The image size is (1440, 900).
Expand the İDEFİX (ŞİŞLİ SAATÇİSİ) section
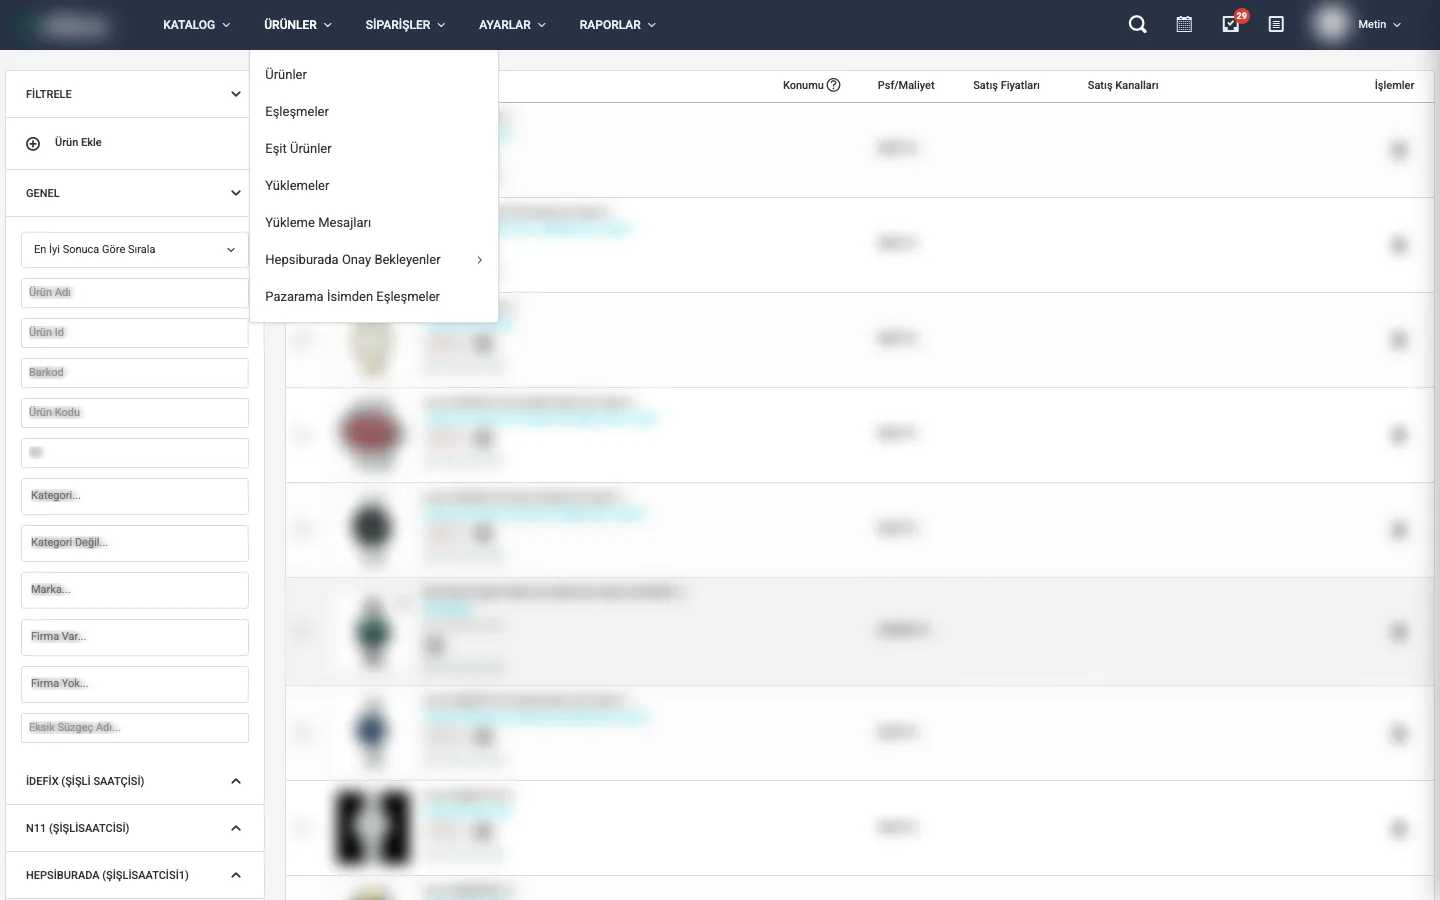pyautogui.click(x=235, y=781)
